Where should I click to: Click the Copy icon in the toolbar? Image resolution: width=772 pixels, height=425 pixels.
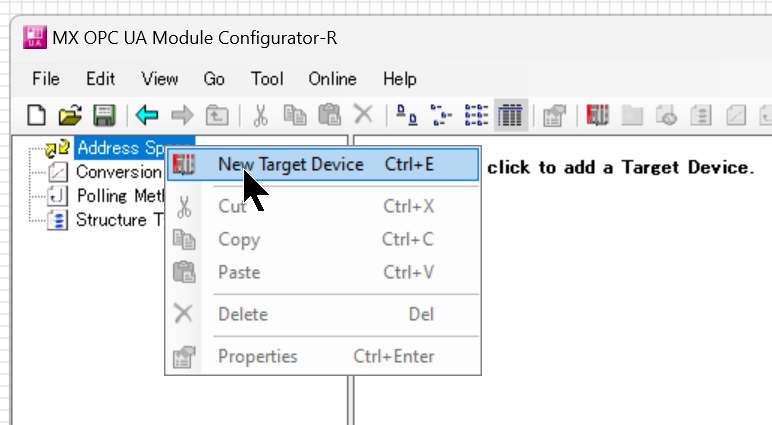point(295,116)
